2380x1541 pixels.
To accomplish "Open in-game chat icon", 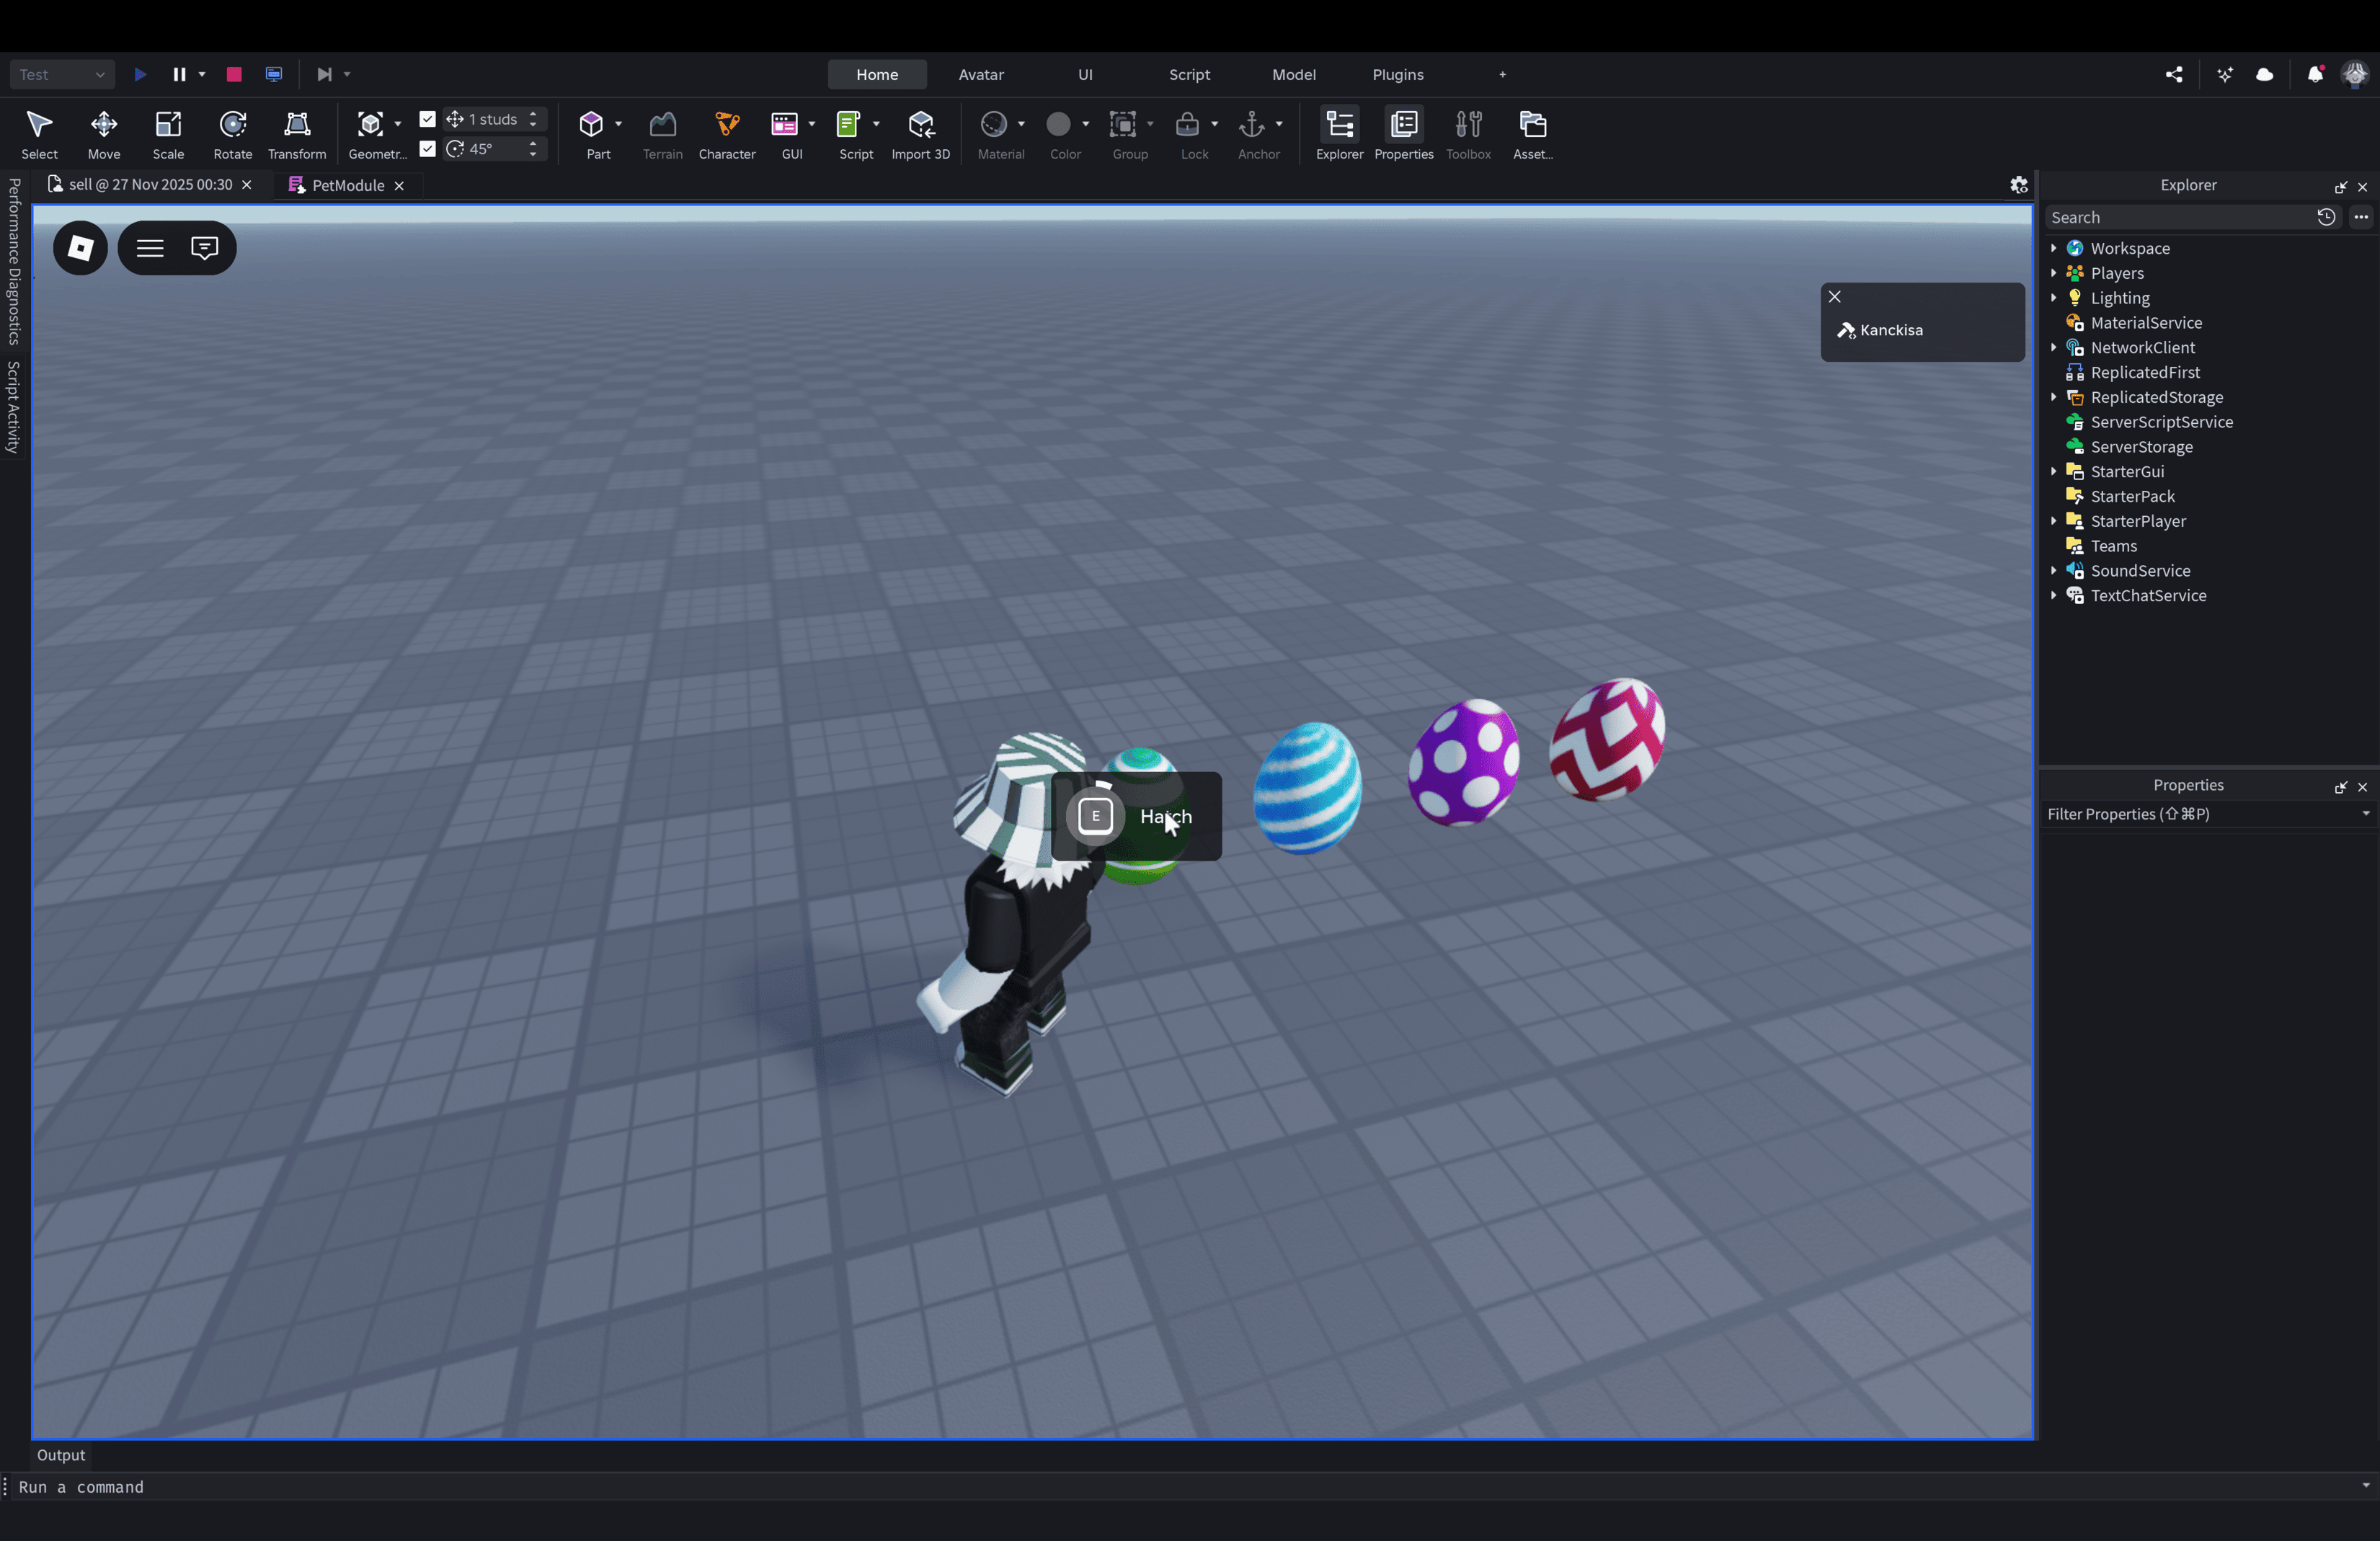I will (x=204, y=248).
